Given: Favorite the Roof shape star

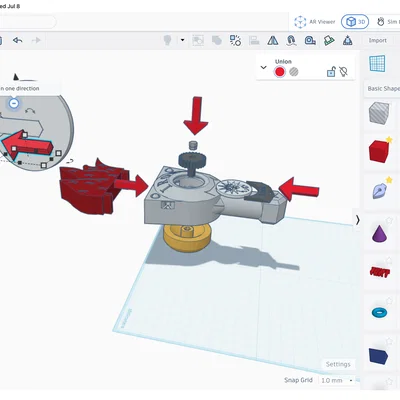Looking at the screenshot, I should tap(389, 341).
